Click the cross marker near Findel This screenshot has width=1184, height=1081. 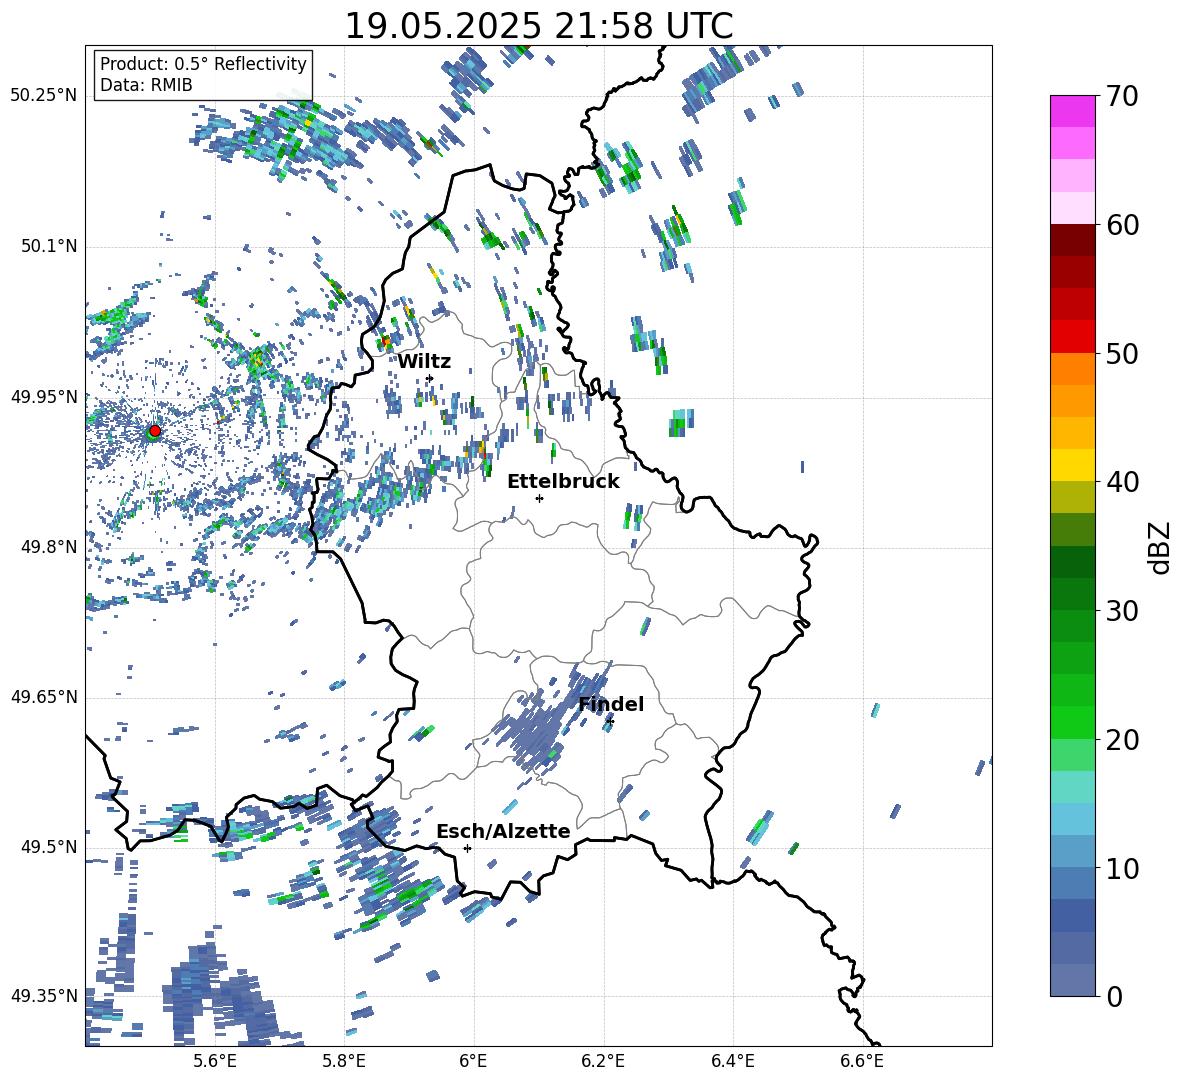610,722
